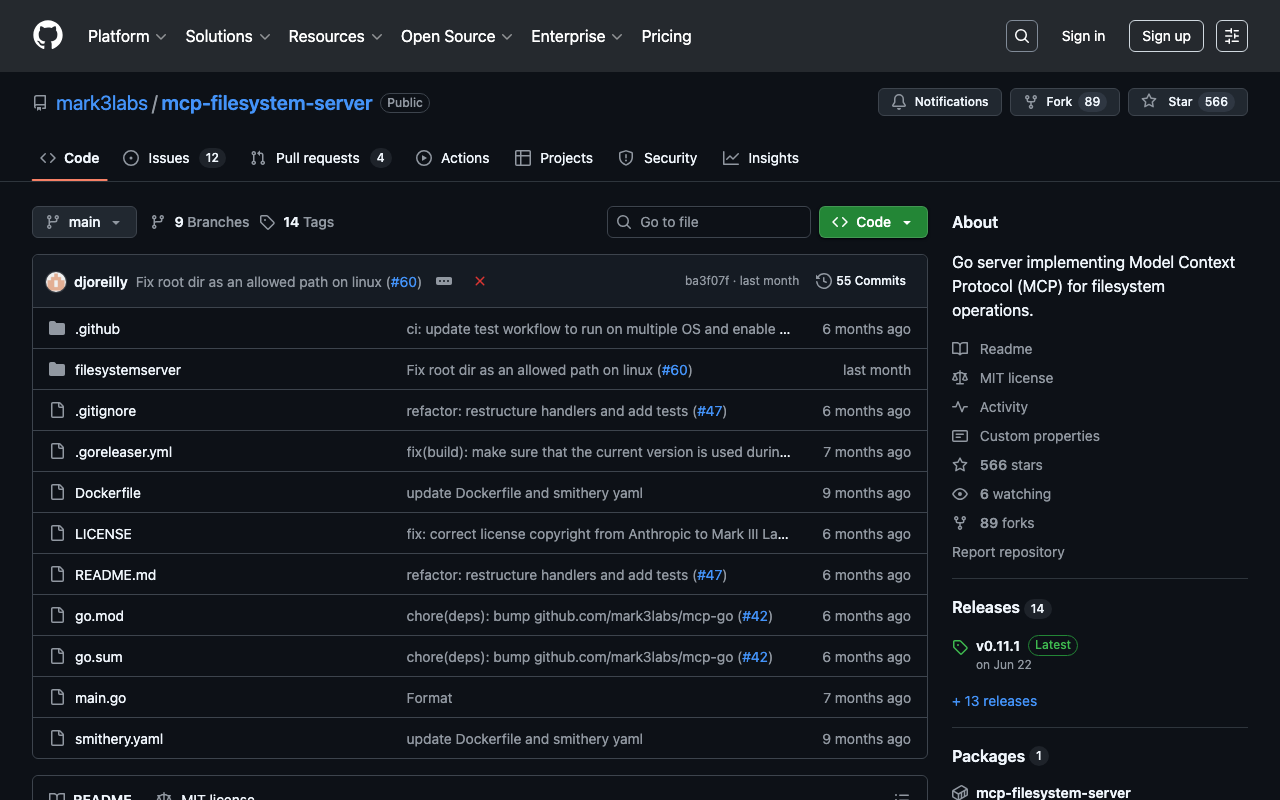Screen dimensions: 1280x800
Task: Switch to the Issues tab
Action: tap(168, 158)
